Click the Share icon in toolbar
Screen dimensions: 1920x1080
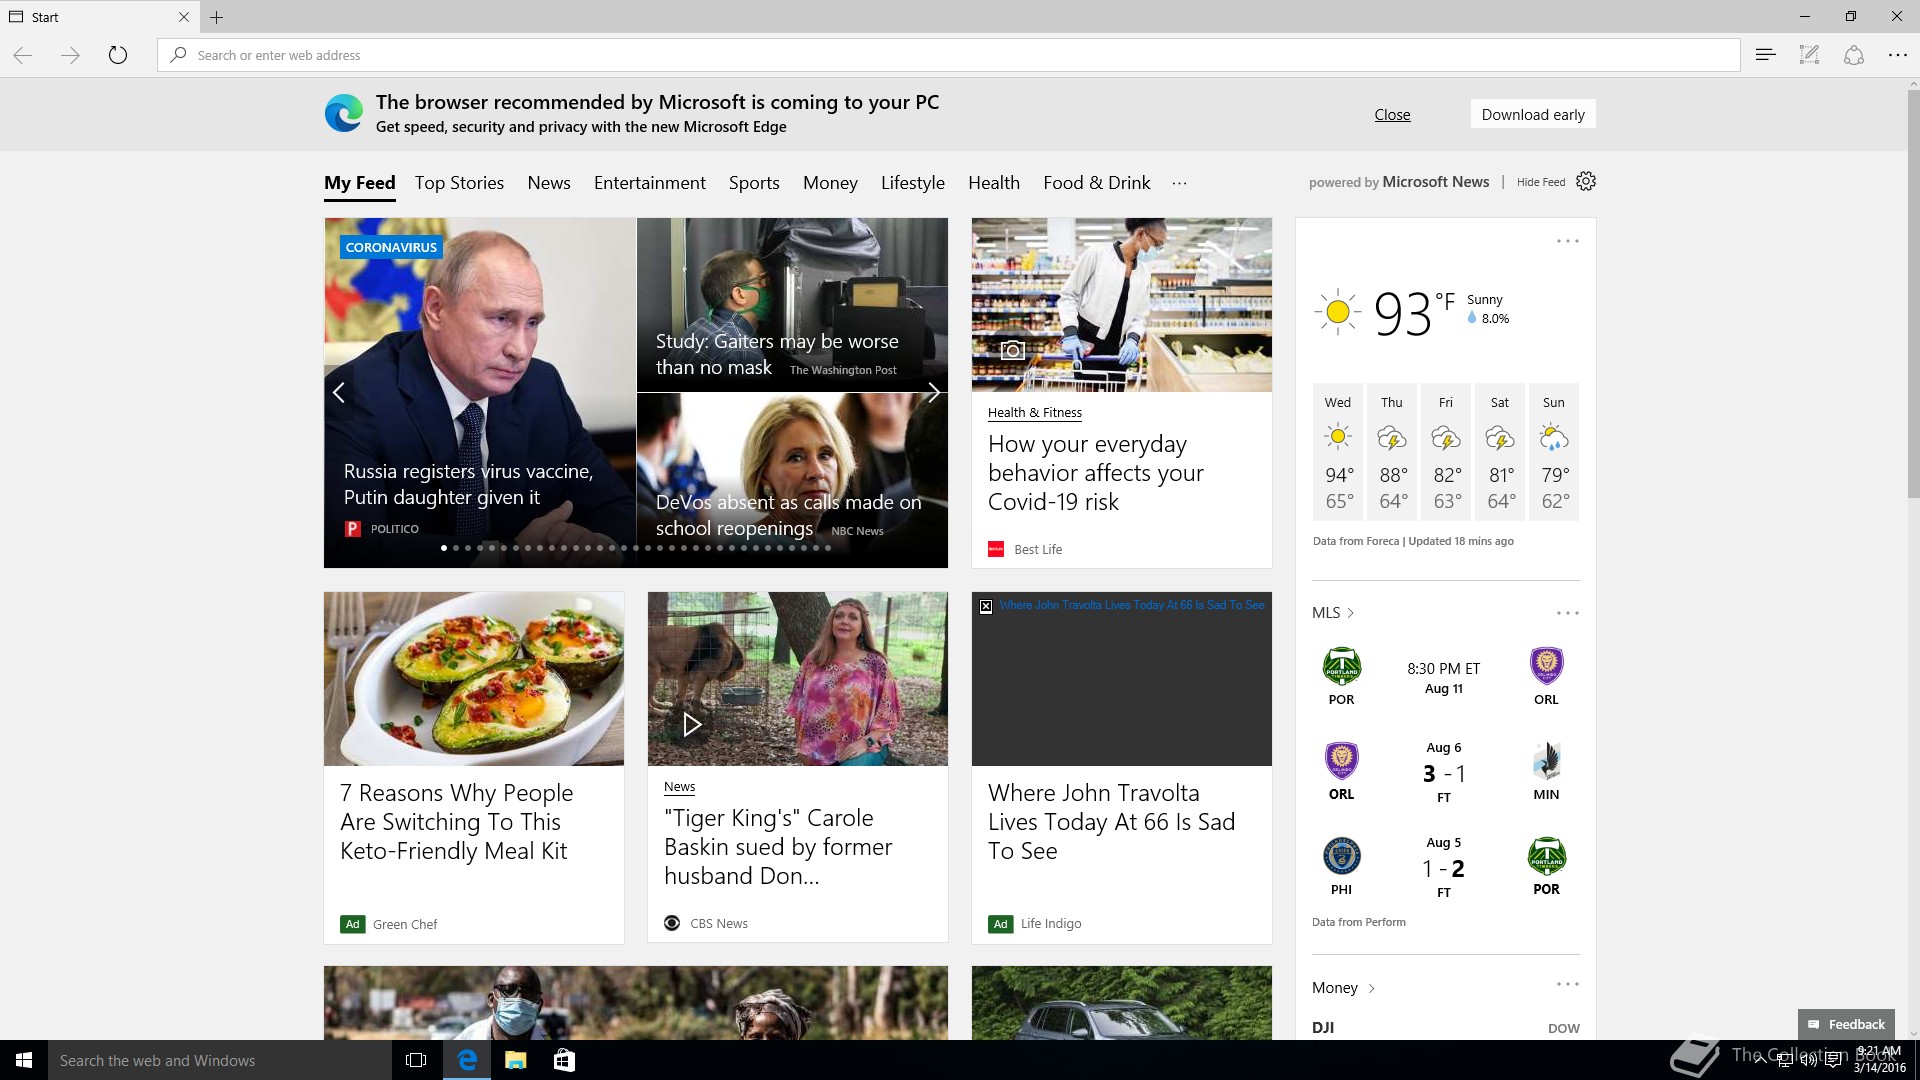point(1854,55)
